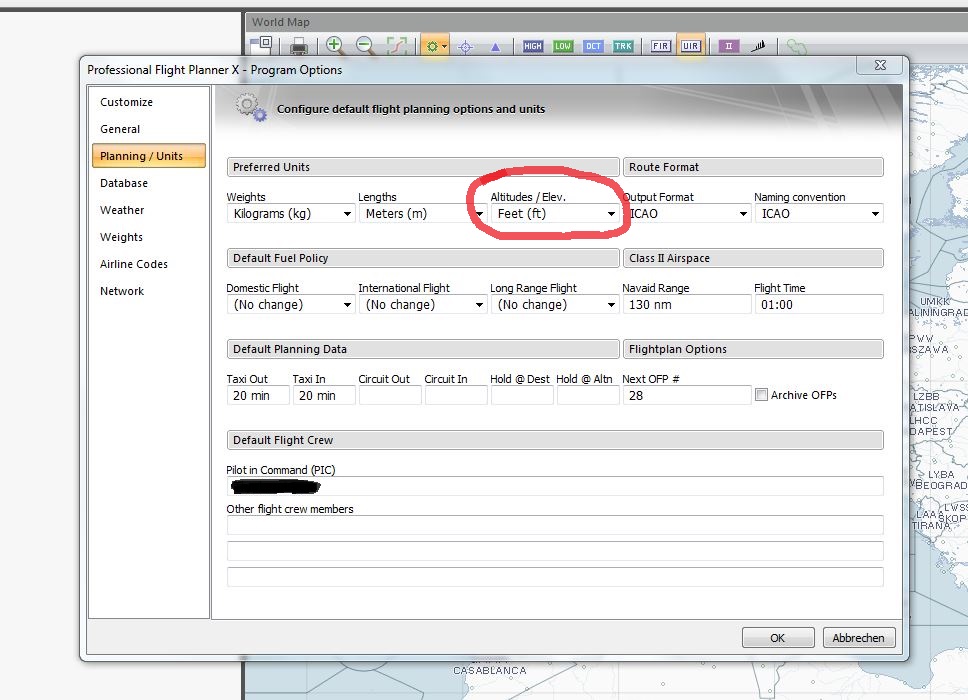
Task: Click the zoom-to-route icon in World Map toolbar
Action: pos(396,46)
